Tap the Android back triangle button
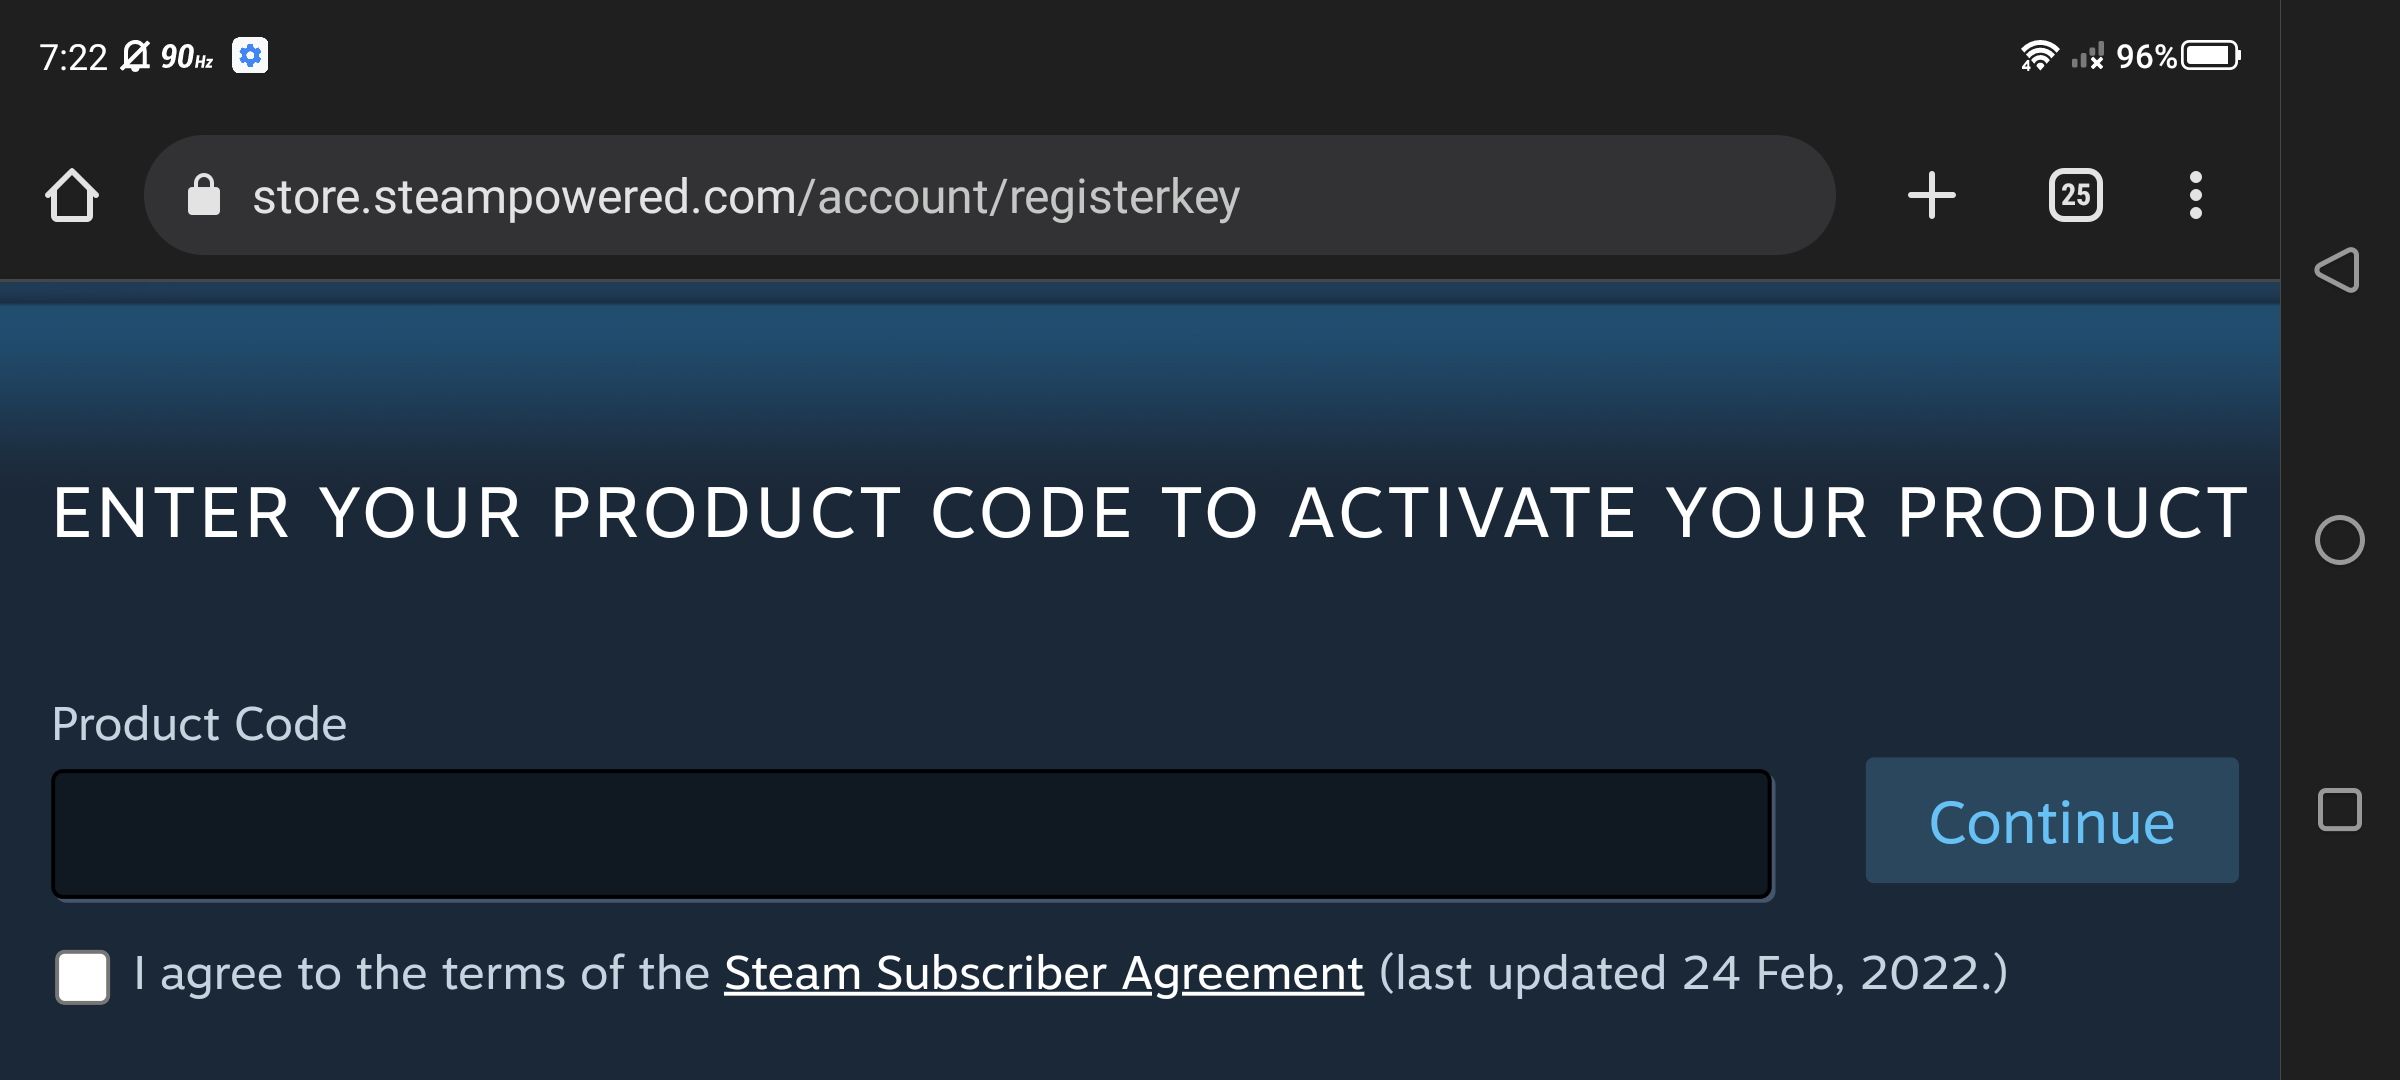 [2338, 270]
